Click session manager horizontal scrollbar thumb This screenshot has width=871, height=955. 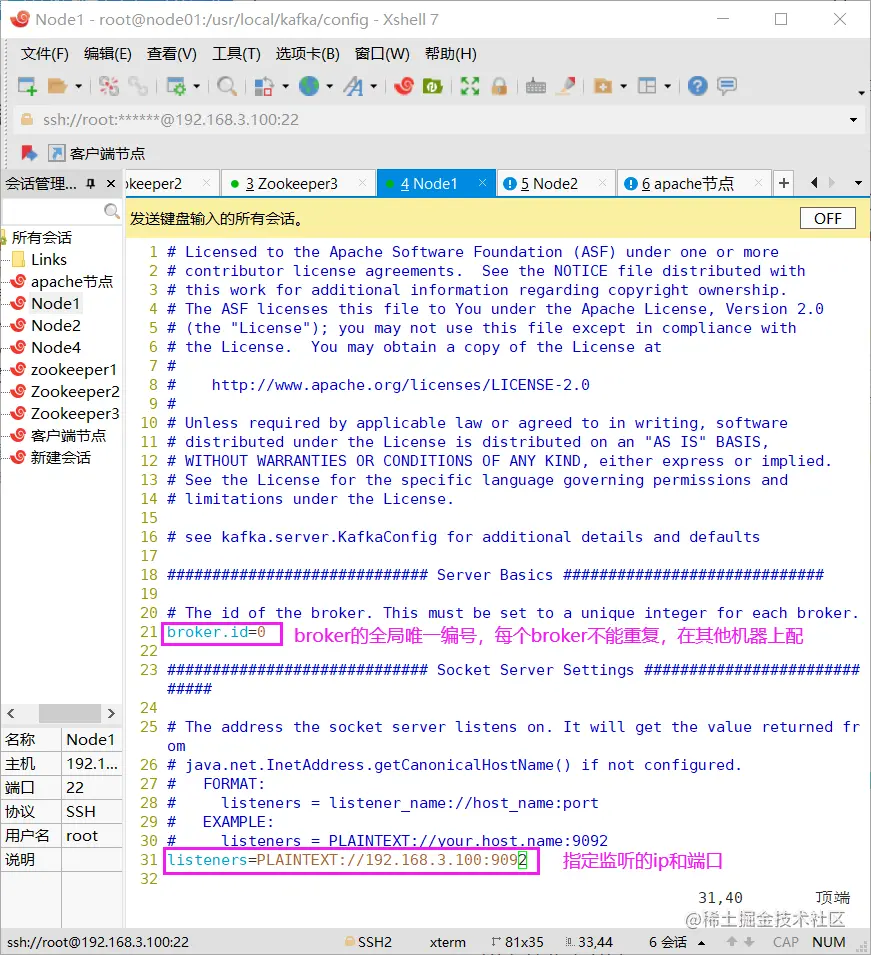pyautogui.click(x=69, y=713)
